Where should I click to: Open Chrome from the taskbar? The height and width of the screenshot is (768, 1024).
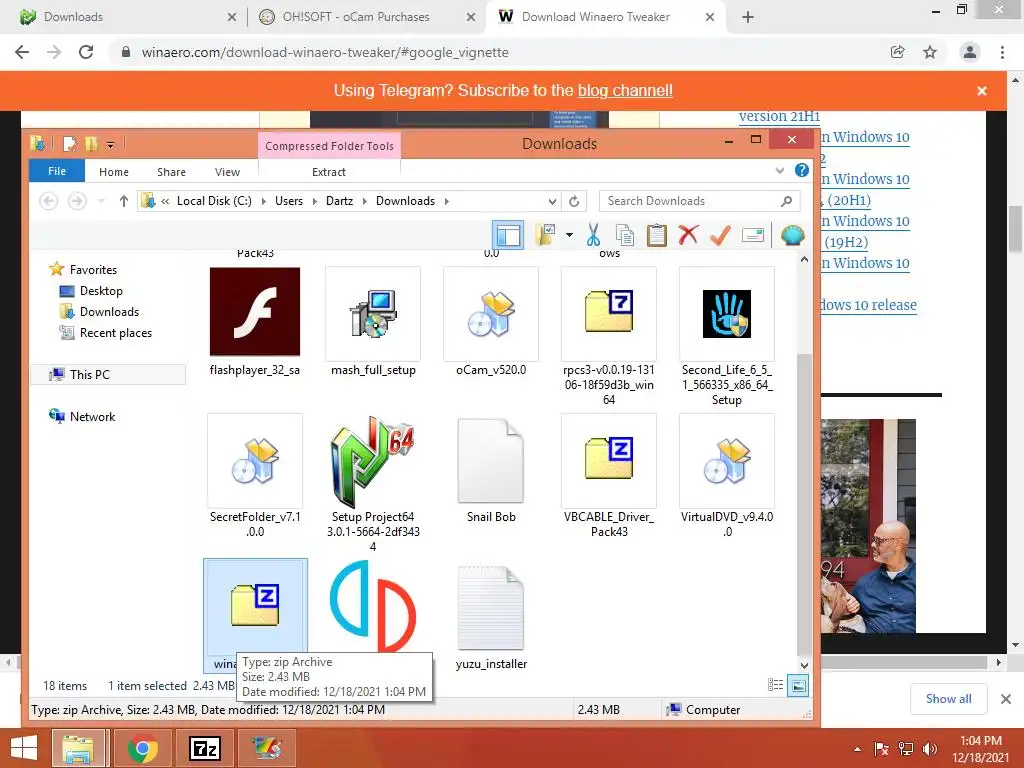142,748
